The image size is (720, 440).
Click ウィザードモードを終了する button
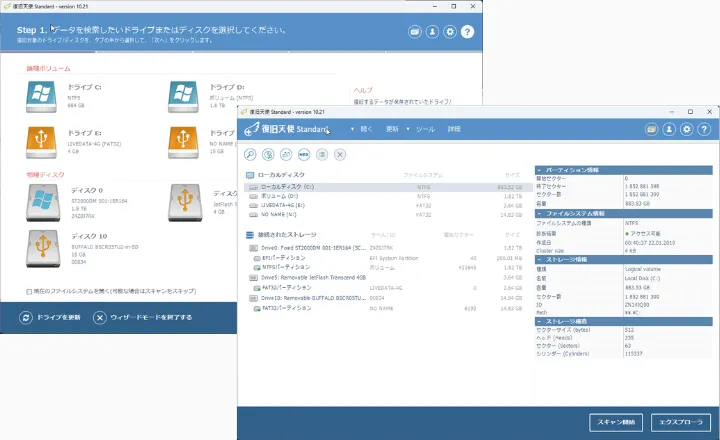coord(142,317)
